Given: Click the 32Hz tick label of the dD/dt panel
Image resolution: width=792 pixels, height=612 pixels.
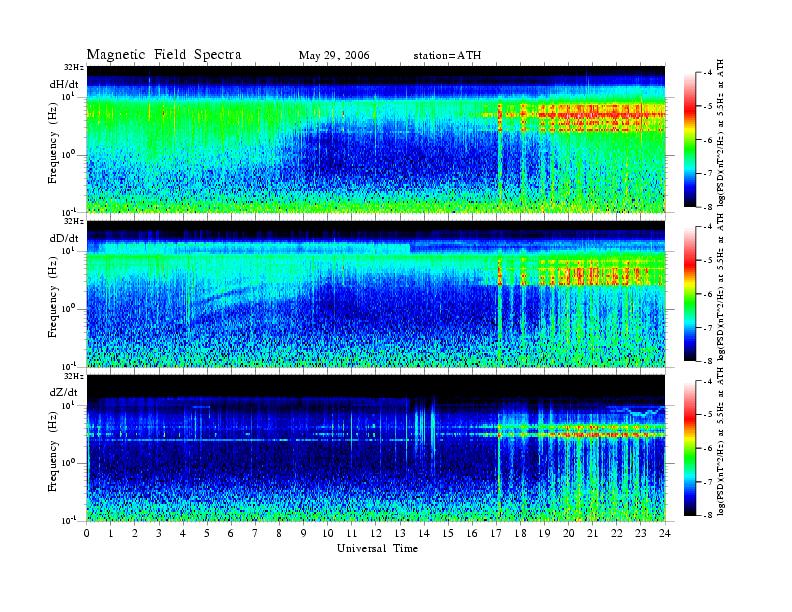Looking at the screenshot, I should [x=74, y=221].
